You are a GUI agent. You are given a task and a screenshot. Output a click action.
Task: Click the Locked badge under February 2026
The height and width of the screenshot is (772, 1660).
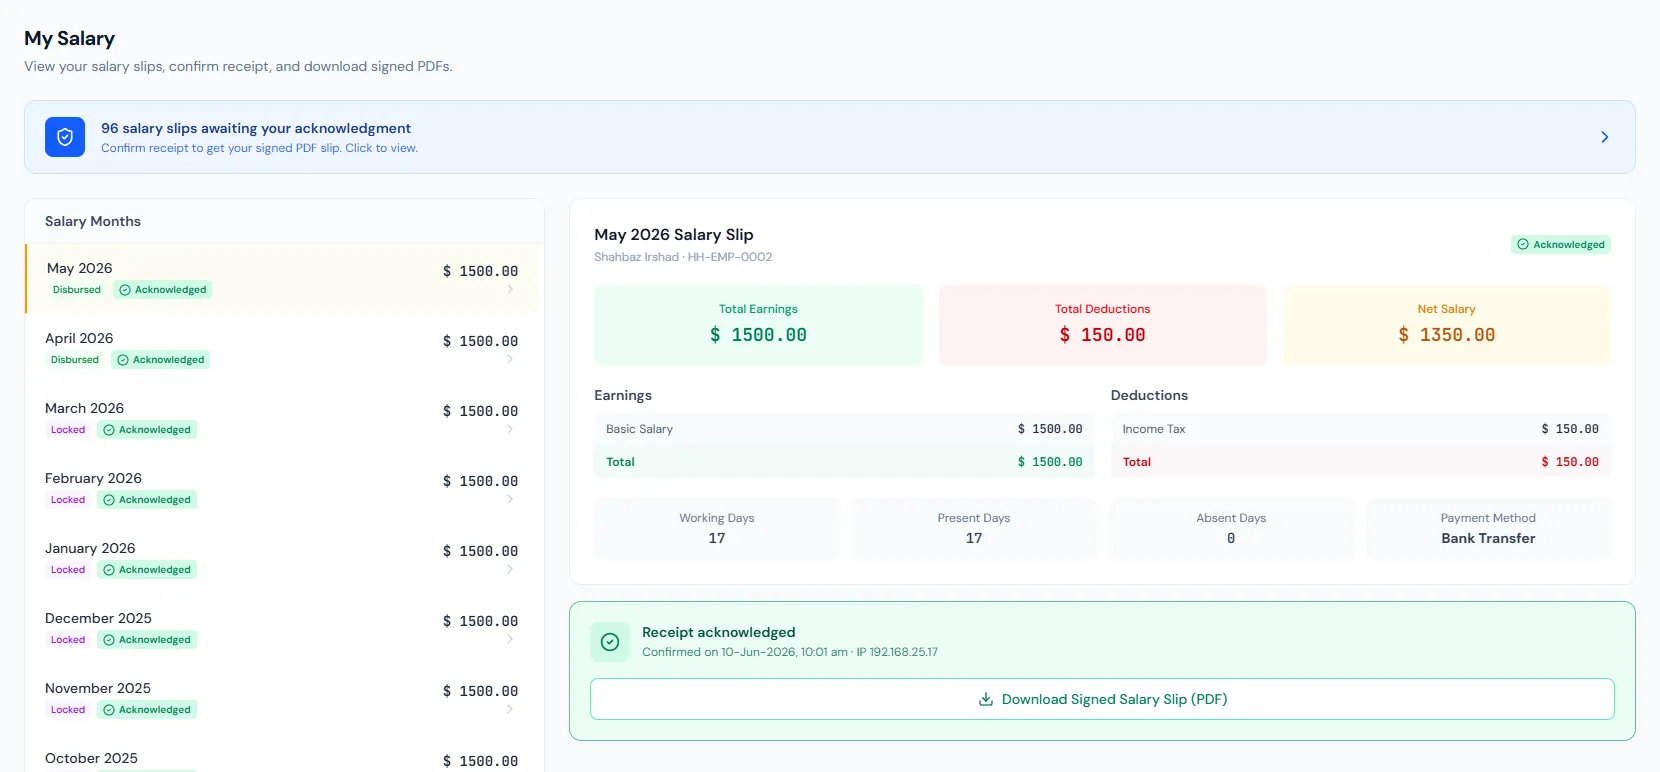pos(68,500)
